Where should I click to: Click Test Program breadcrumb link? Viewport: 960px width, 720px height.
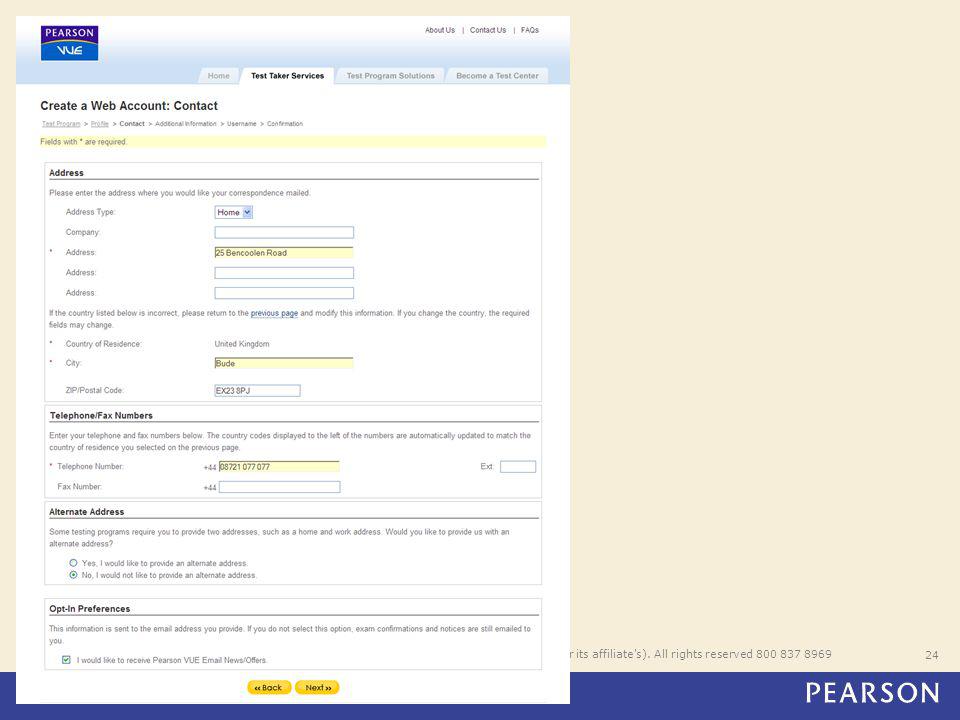click(61, 124)
